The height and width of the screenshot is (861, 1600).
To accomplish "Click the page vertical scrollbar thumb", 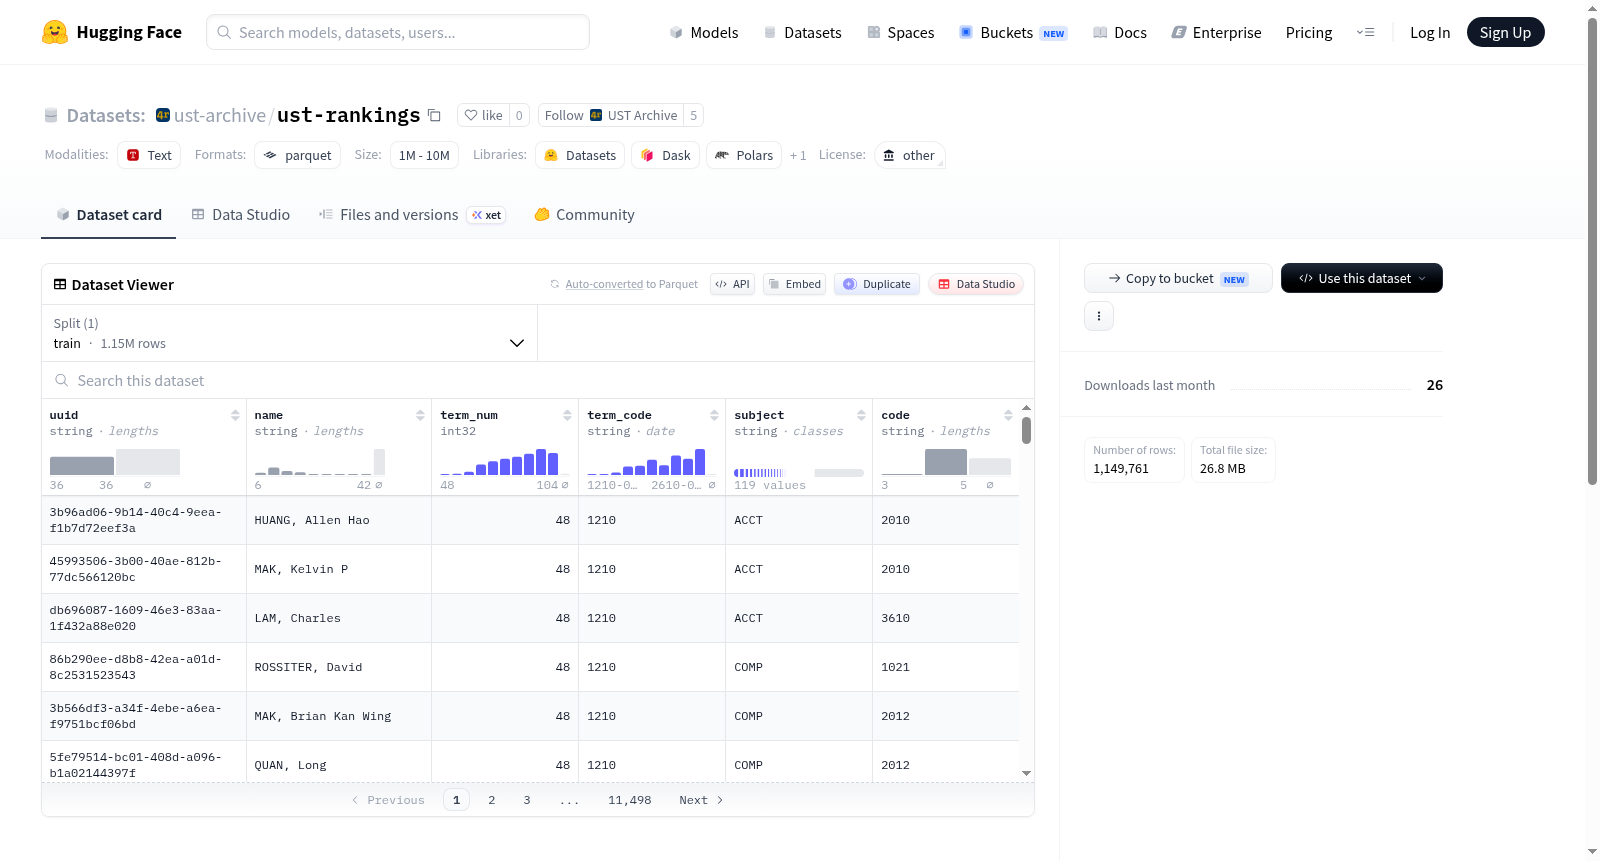I will pyautogui.click(x=1593, y=251).
